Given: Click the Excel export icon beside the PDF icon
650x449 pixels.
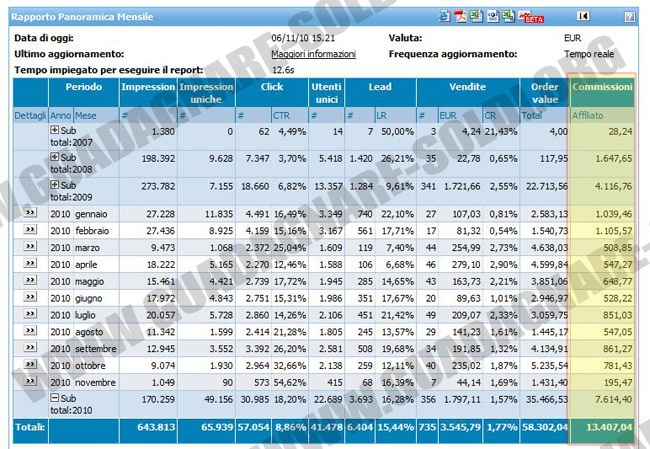Looking at the screenshot, I should point(476,16).
